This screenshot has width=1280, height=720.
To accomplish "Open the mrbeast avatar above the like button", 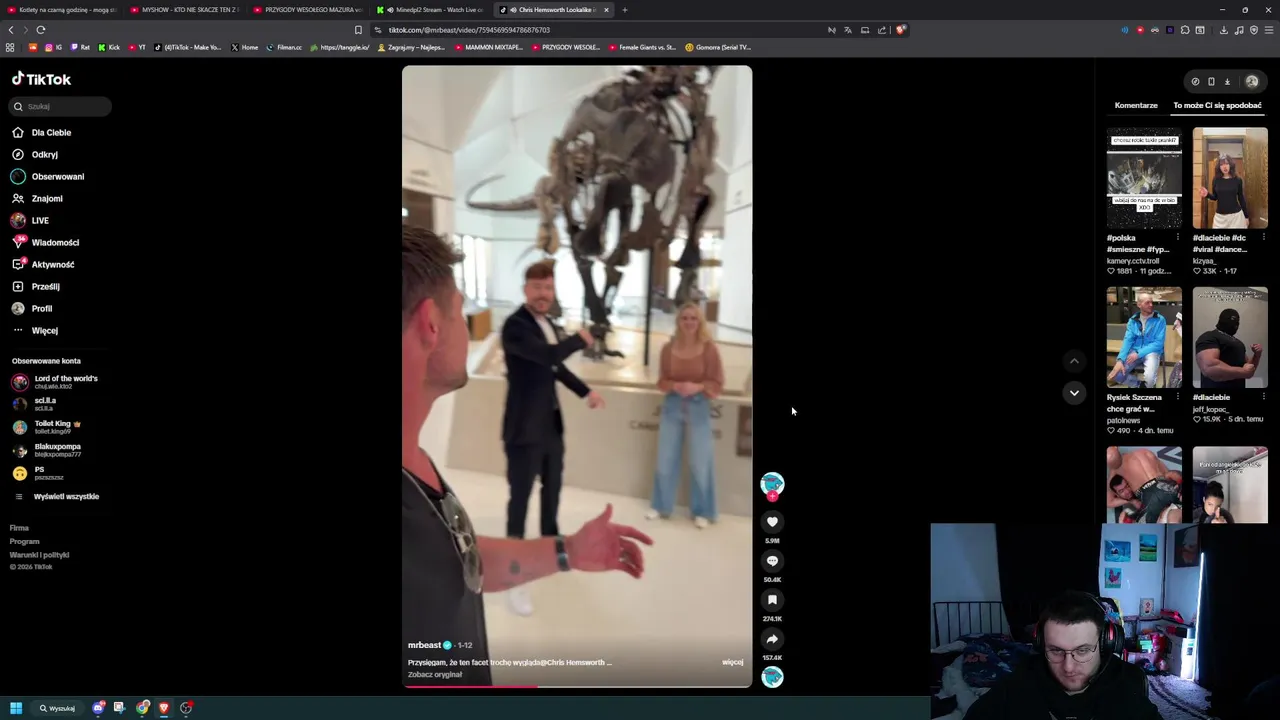I will (x=772, y=485).
